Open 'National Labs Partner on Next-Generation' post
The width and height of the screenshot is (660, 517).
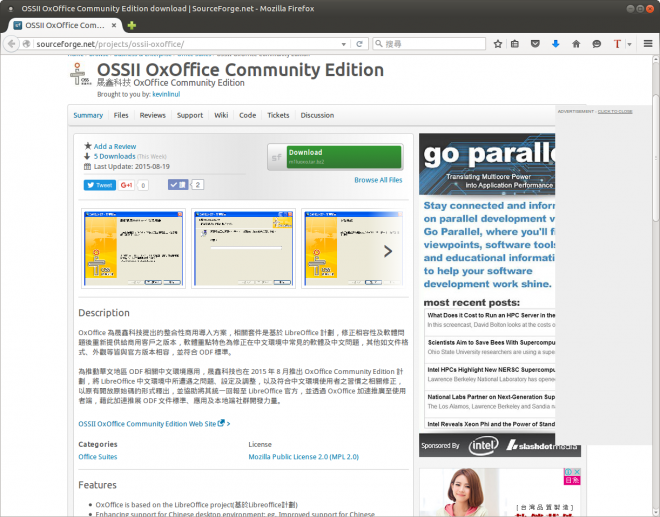click(x=491, y=397)
